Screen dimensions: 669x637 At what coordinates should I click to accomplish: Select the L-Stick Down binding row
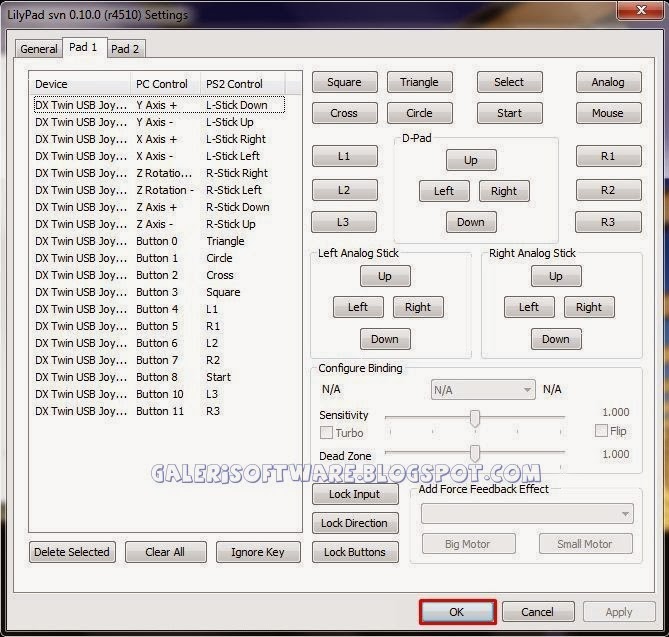click(x=159, y=105)
